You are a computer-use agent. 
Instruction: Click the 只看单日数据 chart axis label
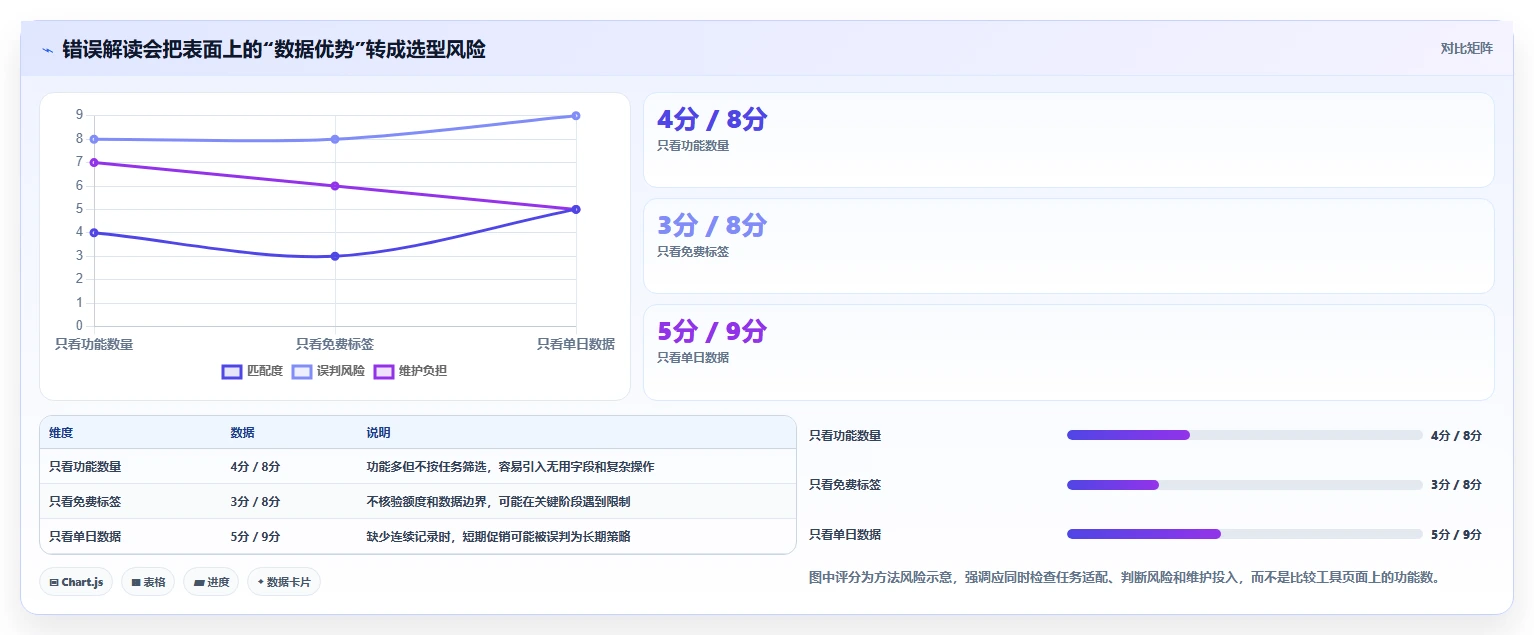576,344
